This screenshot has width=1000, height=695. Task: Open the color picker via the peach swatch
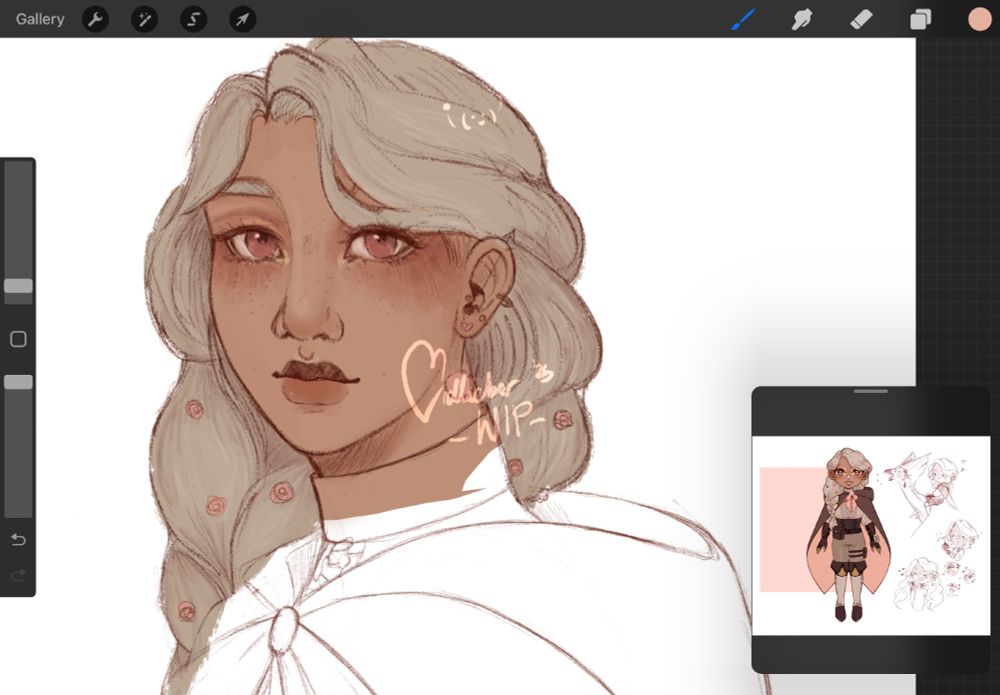(979, 19)
